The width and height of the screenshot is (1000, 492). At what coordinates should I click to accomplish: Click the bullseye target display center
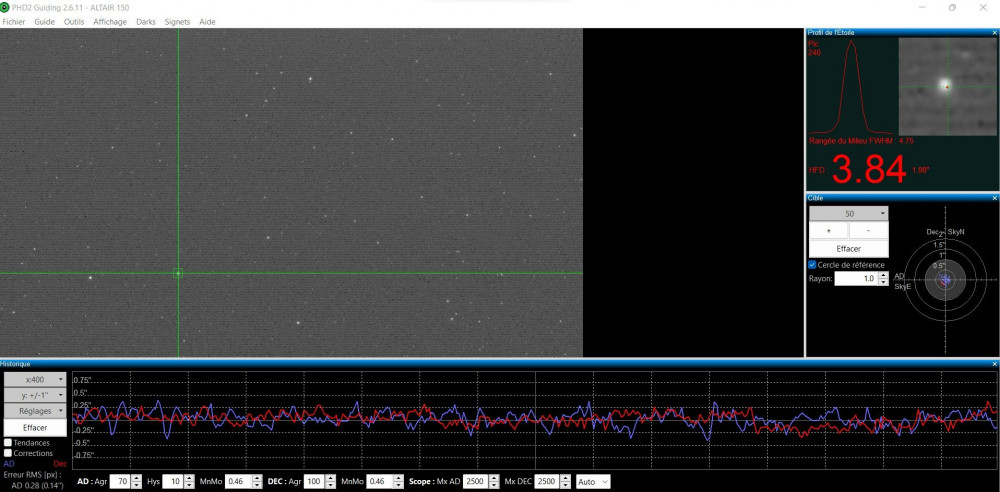(945, 279)
